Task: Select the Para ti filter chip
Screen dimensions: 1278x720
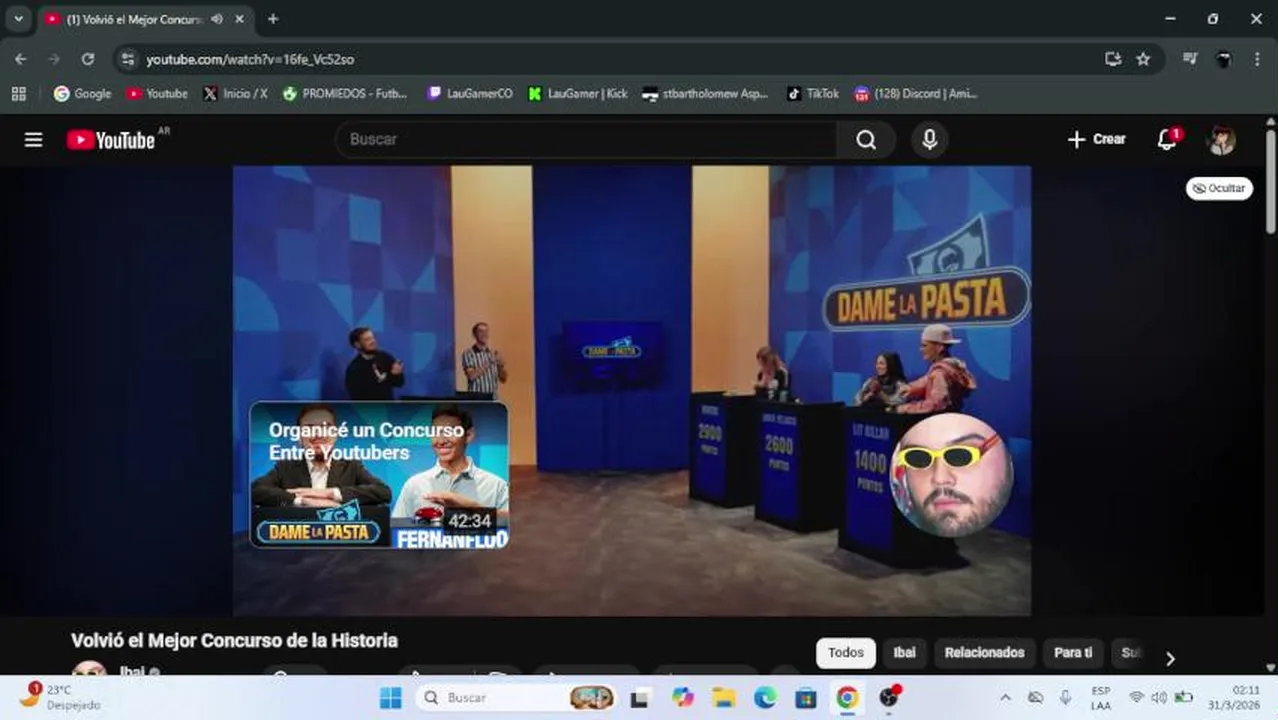Action: [x=1073, y=653]
